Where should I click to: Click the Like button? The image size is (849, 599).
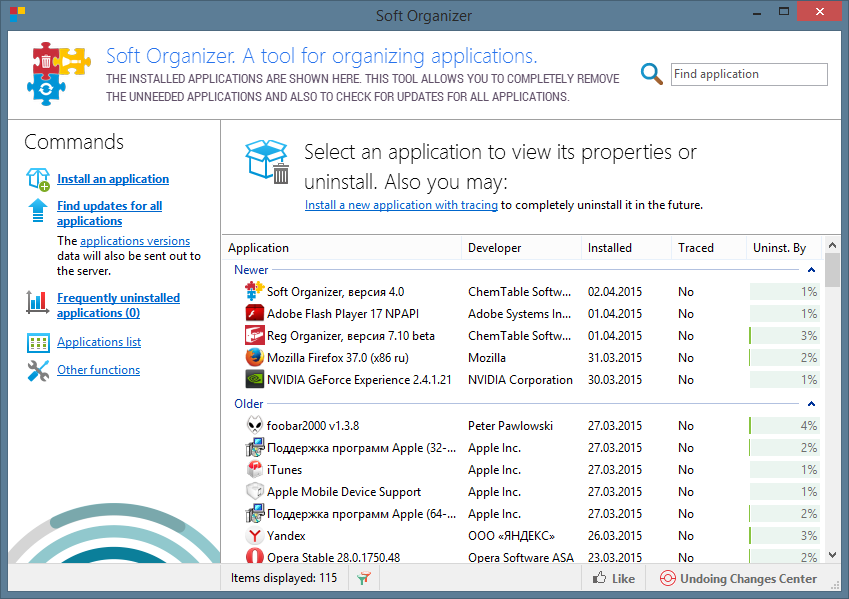point(613,578)
